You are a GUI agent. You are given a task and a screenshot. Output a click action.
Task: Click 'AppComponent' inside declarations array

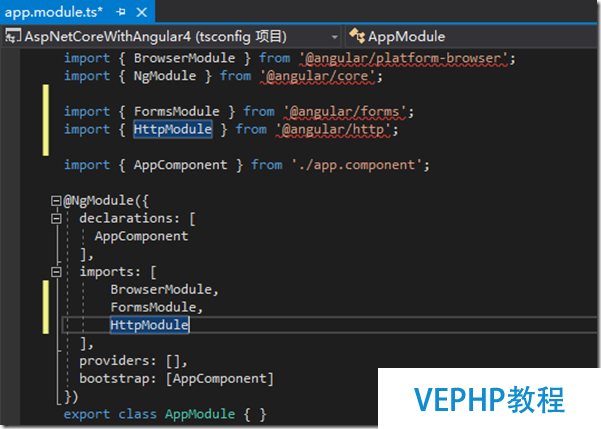[x=141, y=236]
